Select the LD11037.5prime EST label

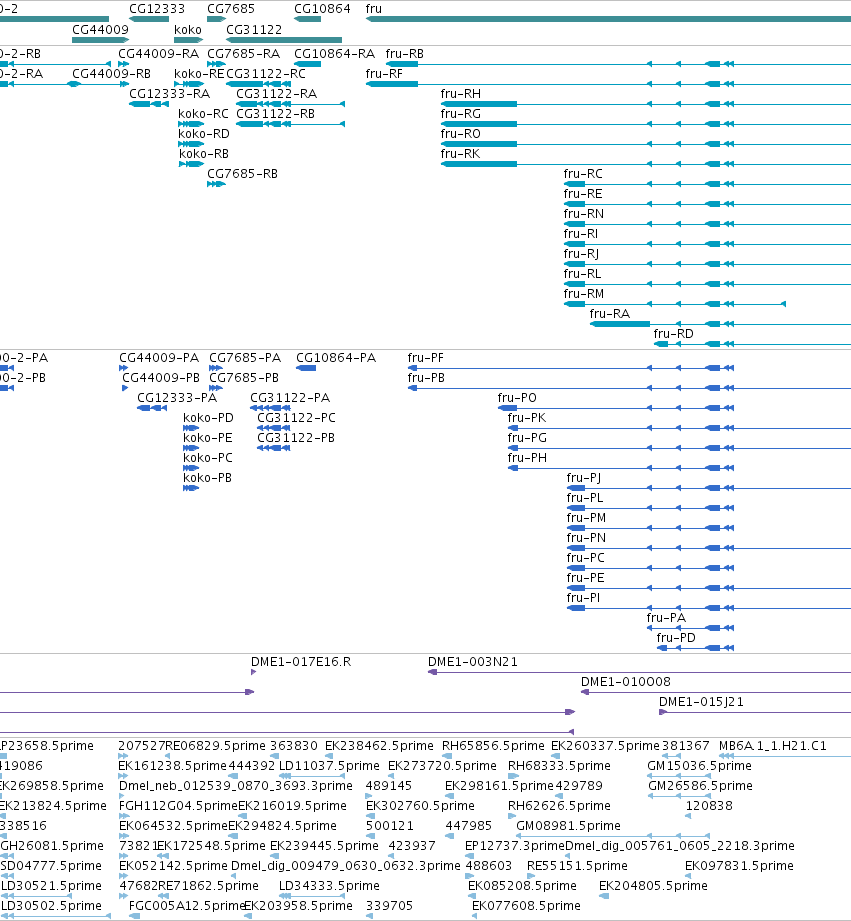[x=329, y=765]
